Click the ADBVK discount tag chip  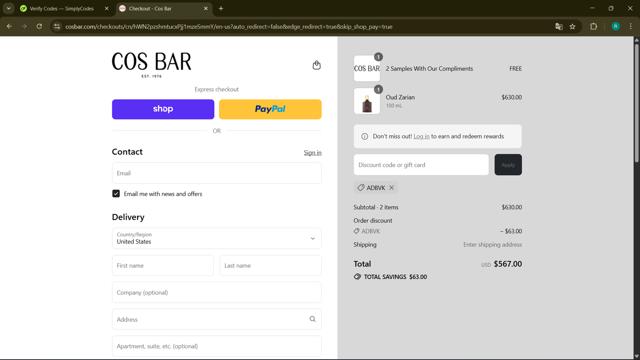point(376,188)
